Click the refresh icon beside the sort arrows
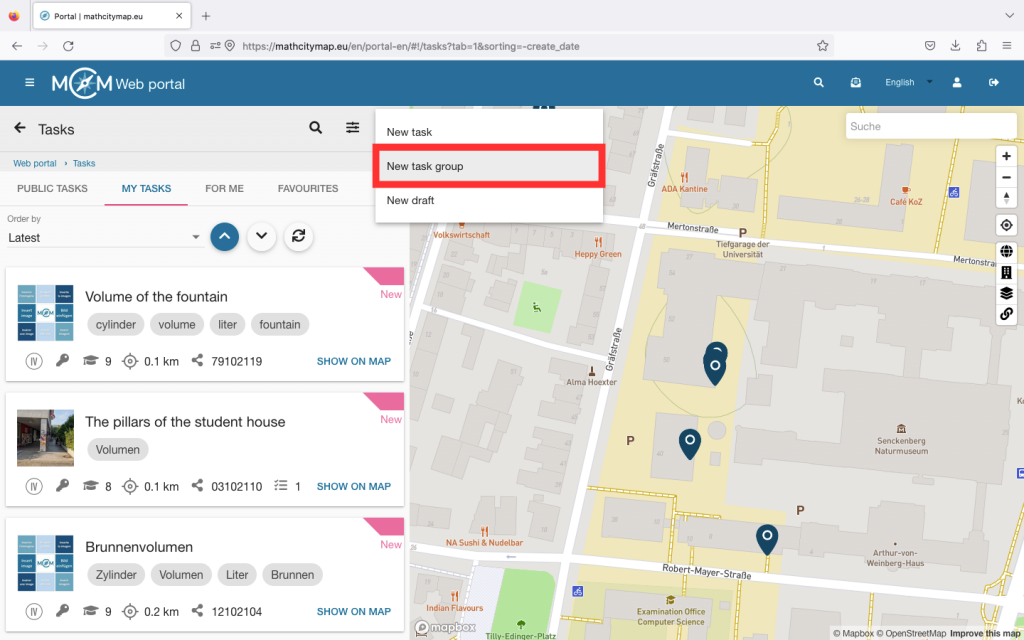Image resolution: width=1024 pixels, height=640 pixels. coord(297,236)
